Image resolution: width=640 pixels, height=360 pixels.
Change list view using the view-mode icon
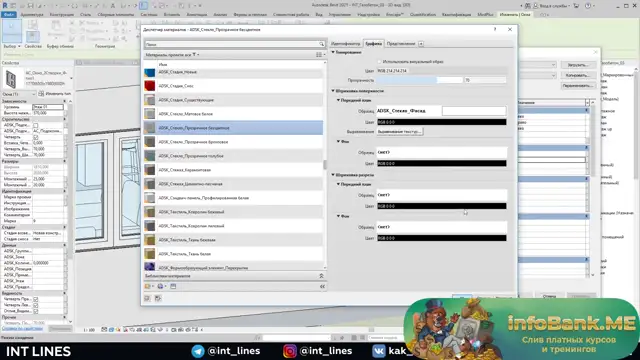(x=319, y=54)
